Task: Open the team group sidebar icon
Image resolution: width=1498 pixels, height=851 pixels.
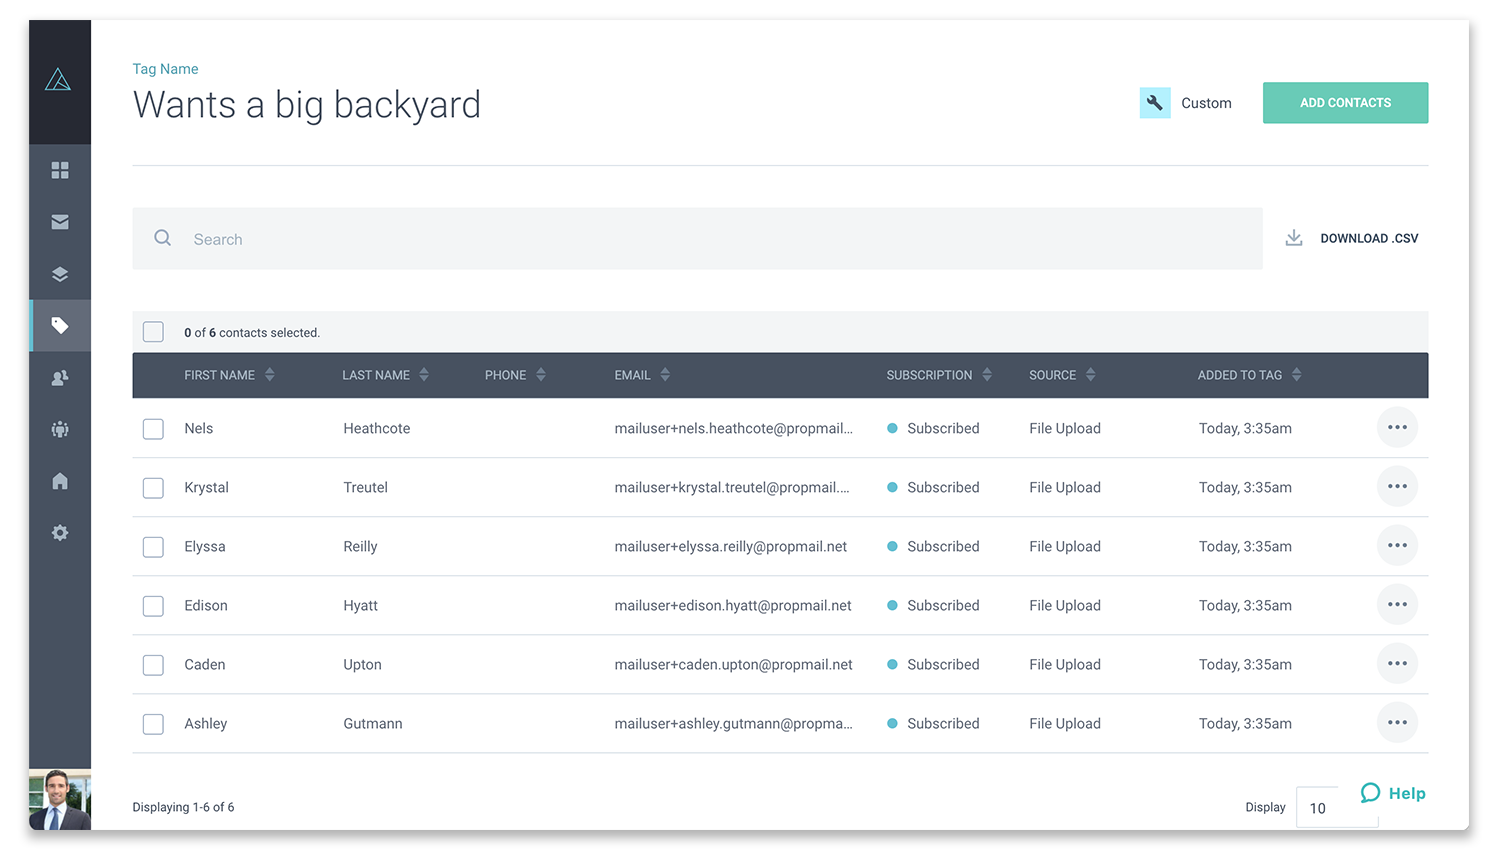Action: click(60, 429)
